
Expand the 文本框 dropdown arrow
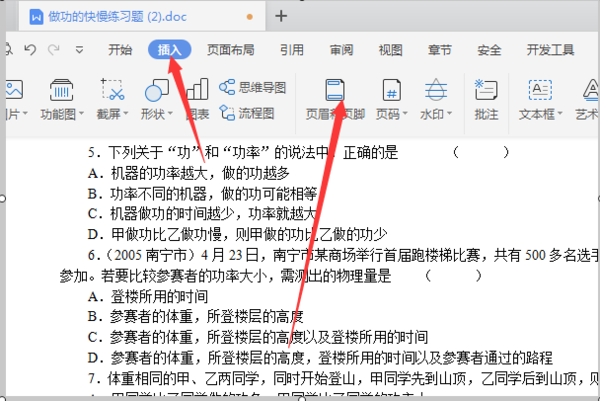point(560,114)
